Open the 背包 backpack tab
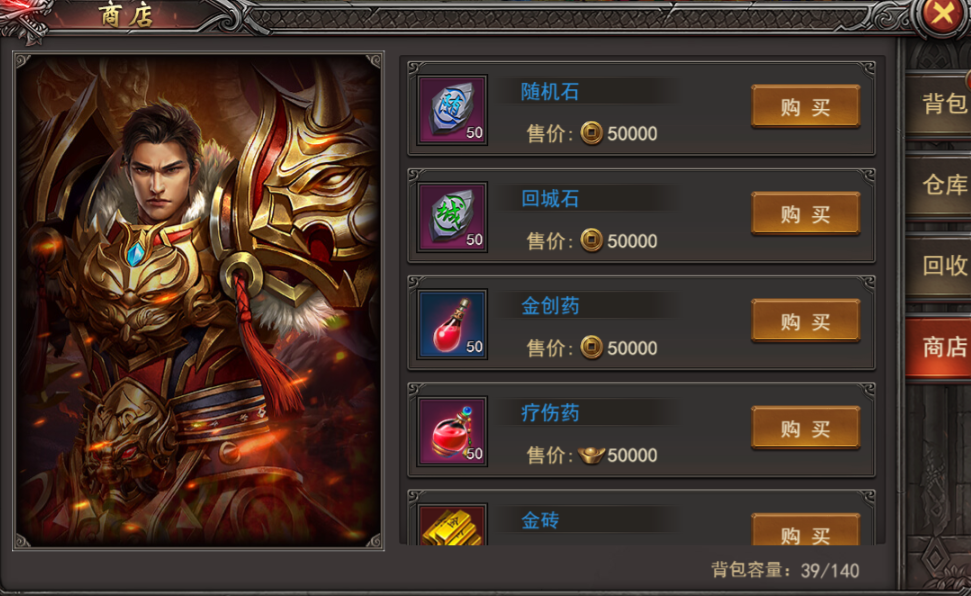 (x=940, y=104)
